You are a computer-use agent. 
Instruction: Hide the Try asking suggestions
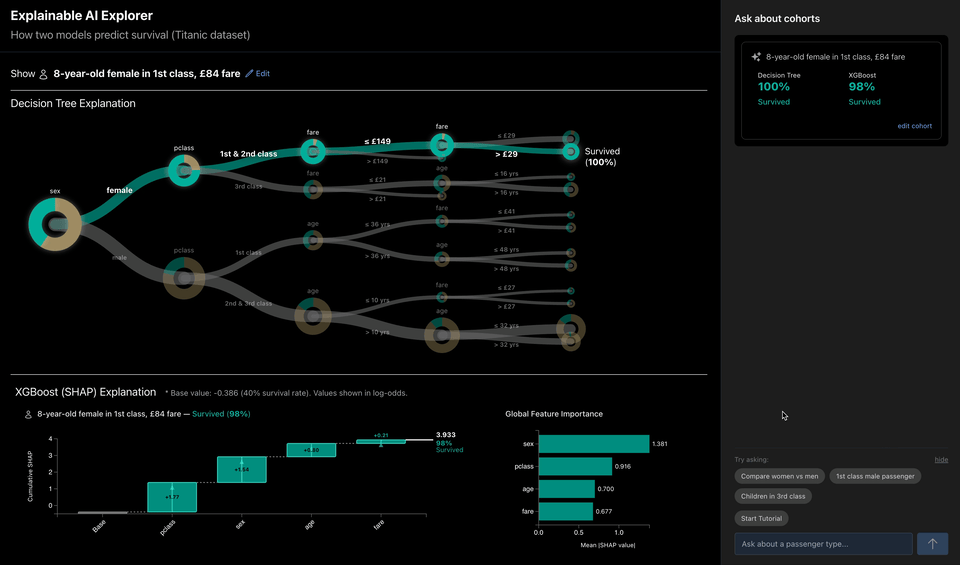(941, 460)
